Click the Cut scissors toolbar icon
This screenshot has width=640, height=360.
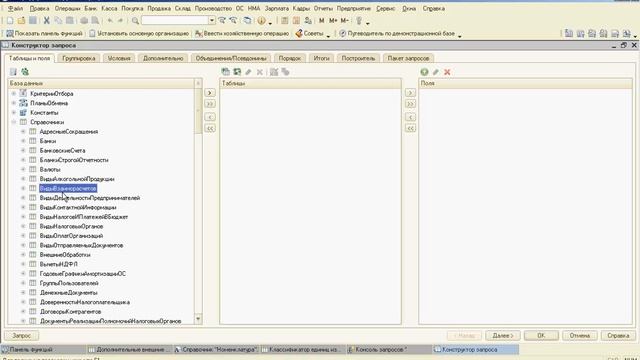(47, 20)
